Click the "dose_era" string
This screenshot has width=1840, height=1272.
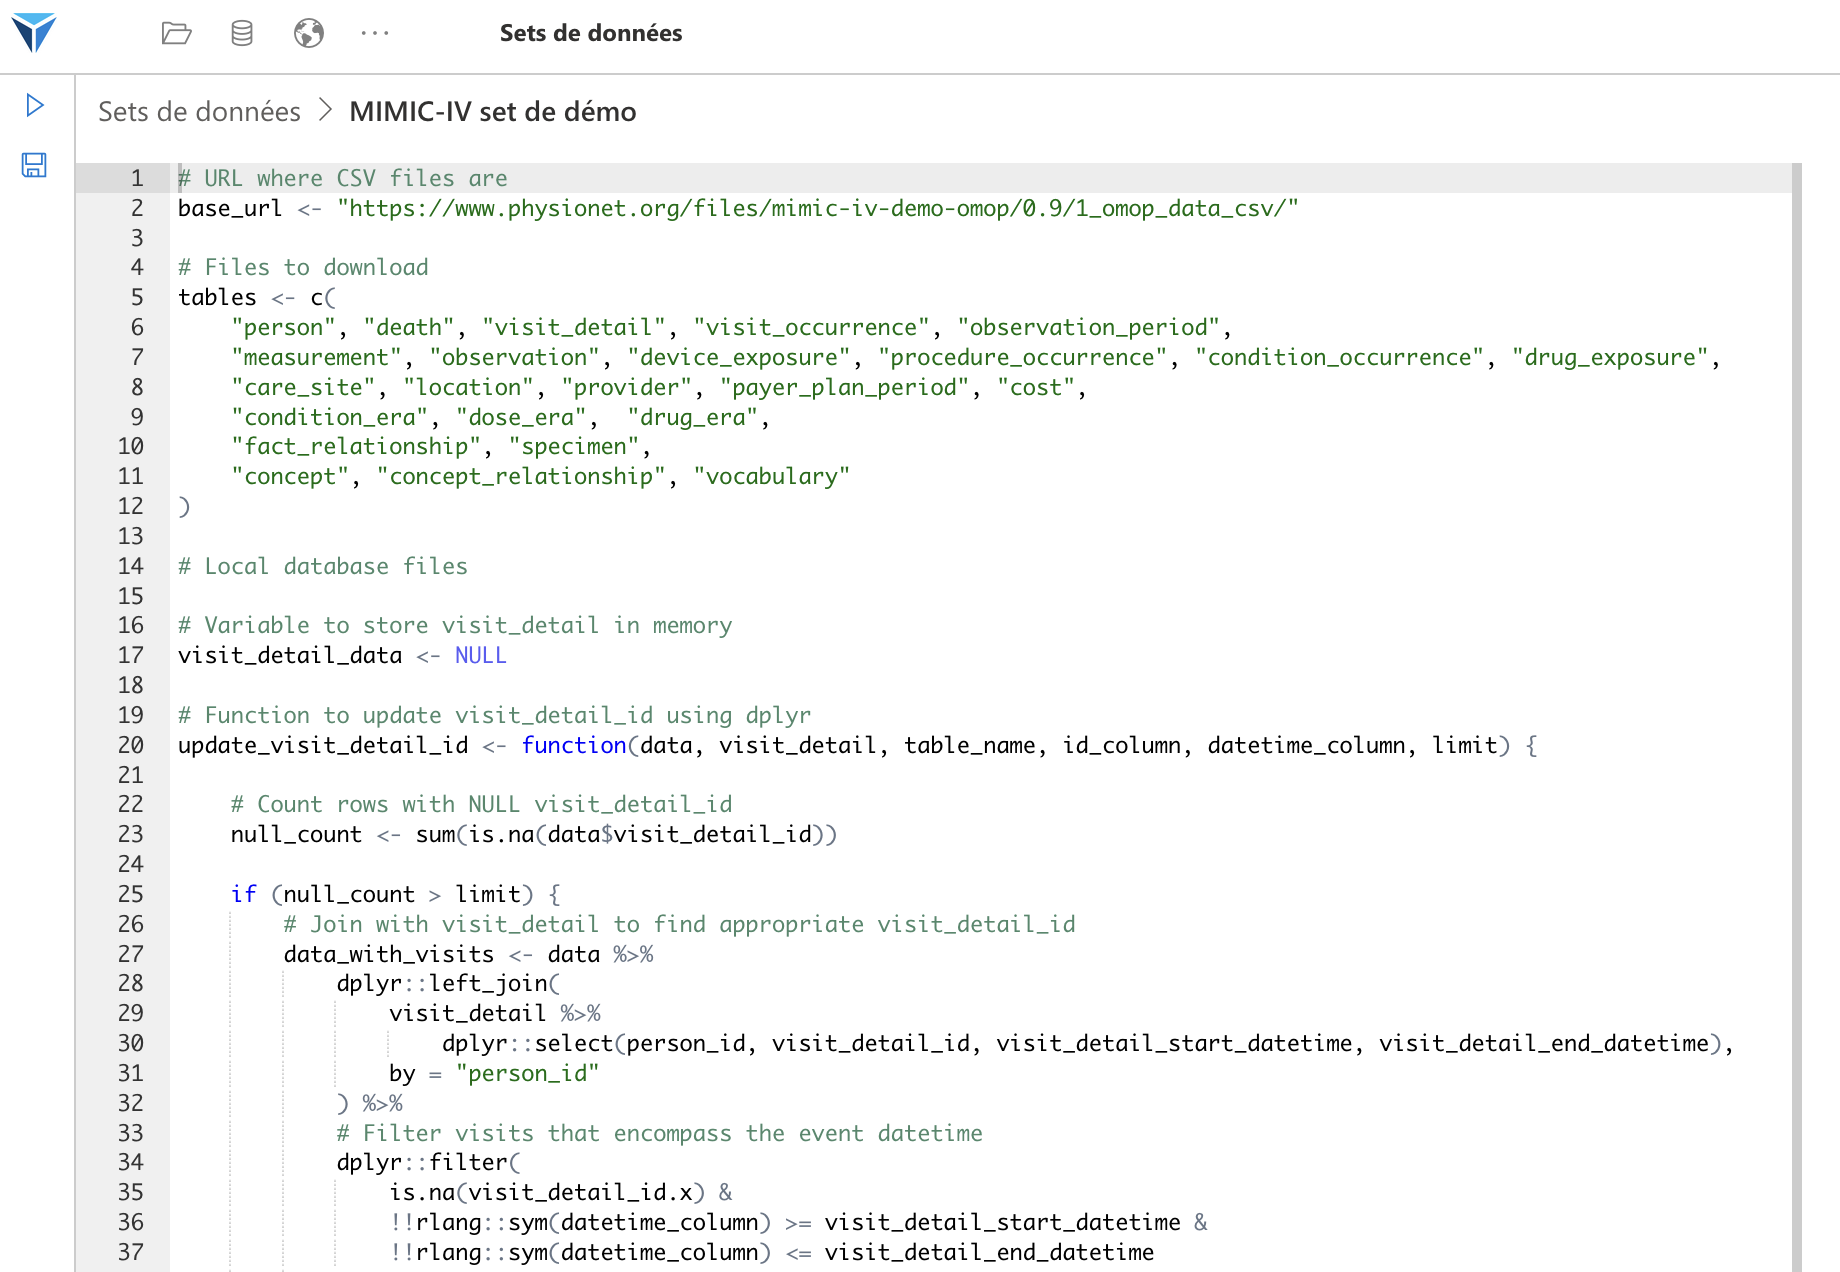pos(521,417)
